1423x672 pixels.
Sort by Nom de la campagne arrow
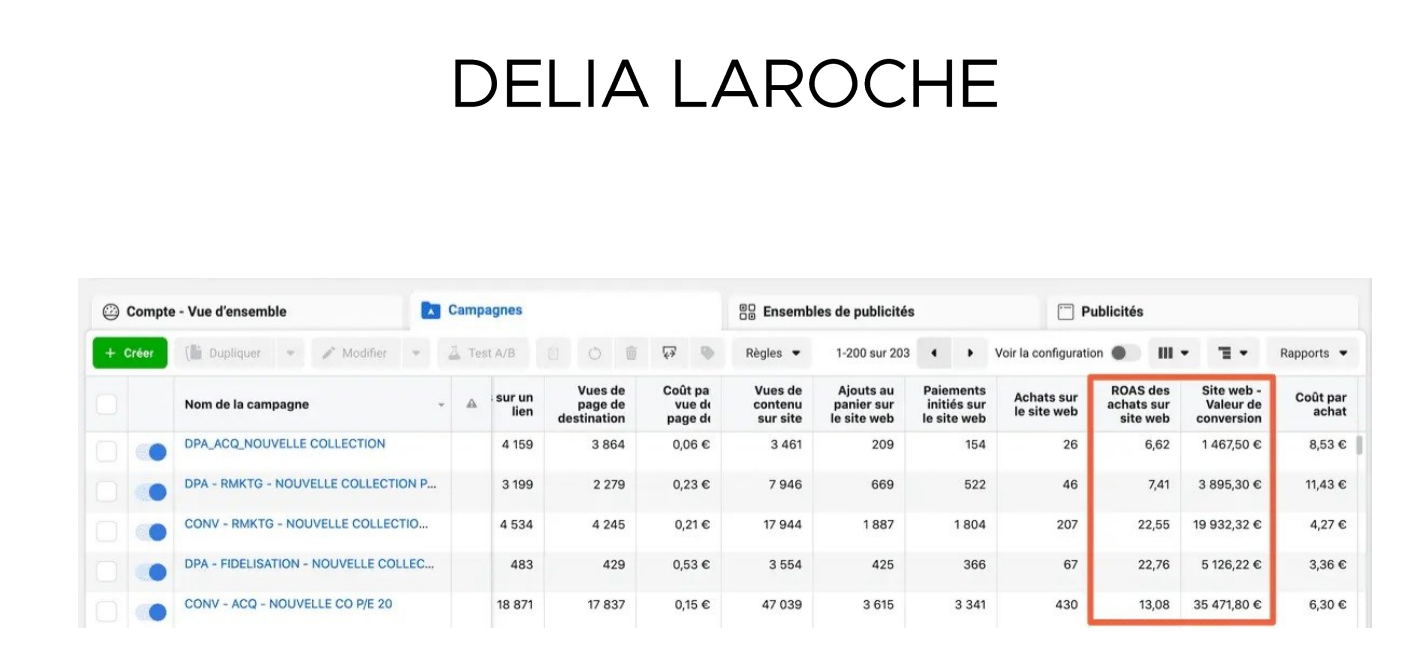tap(441, 405)
